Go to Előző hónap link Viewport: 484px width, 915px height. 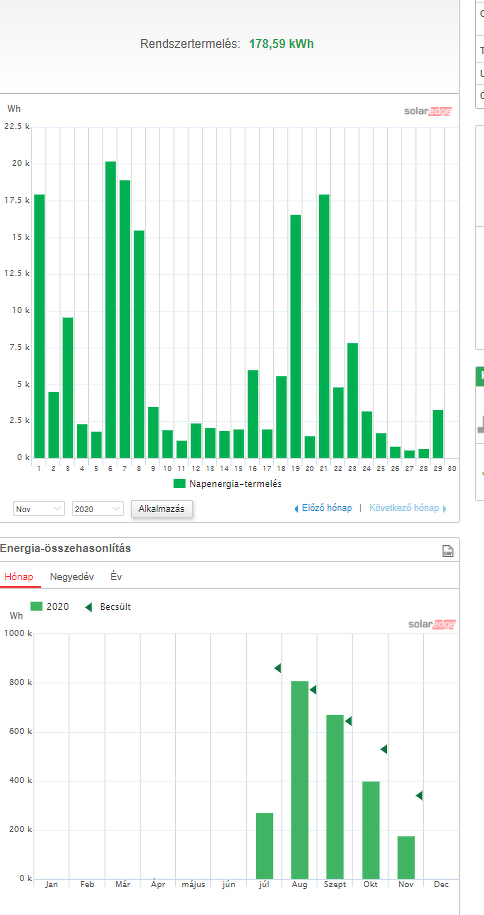[x=327, y=508]
